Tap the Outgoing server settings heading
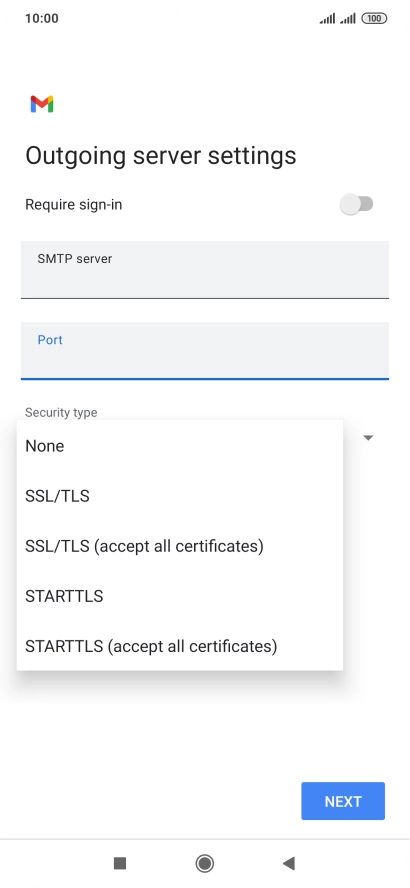 (161, 155)
